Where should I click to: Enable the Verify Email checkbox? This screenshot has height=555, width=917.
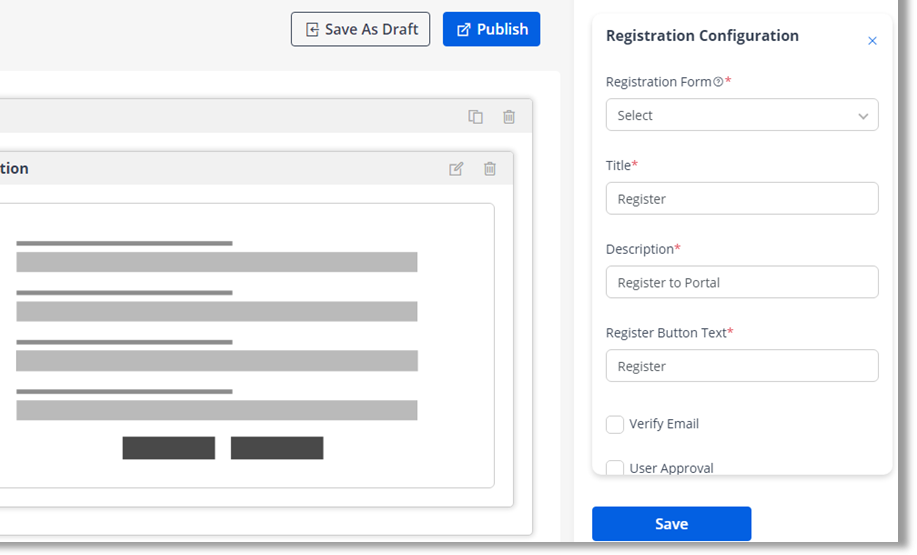click(615, 424)
